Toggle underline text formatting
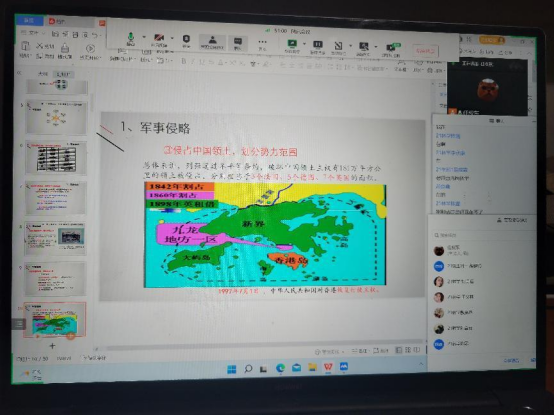Image resolution: width=554 pixels, height=416 pixels. [202, 62]
